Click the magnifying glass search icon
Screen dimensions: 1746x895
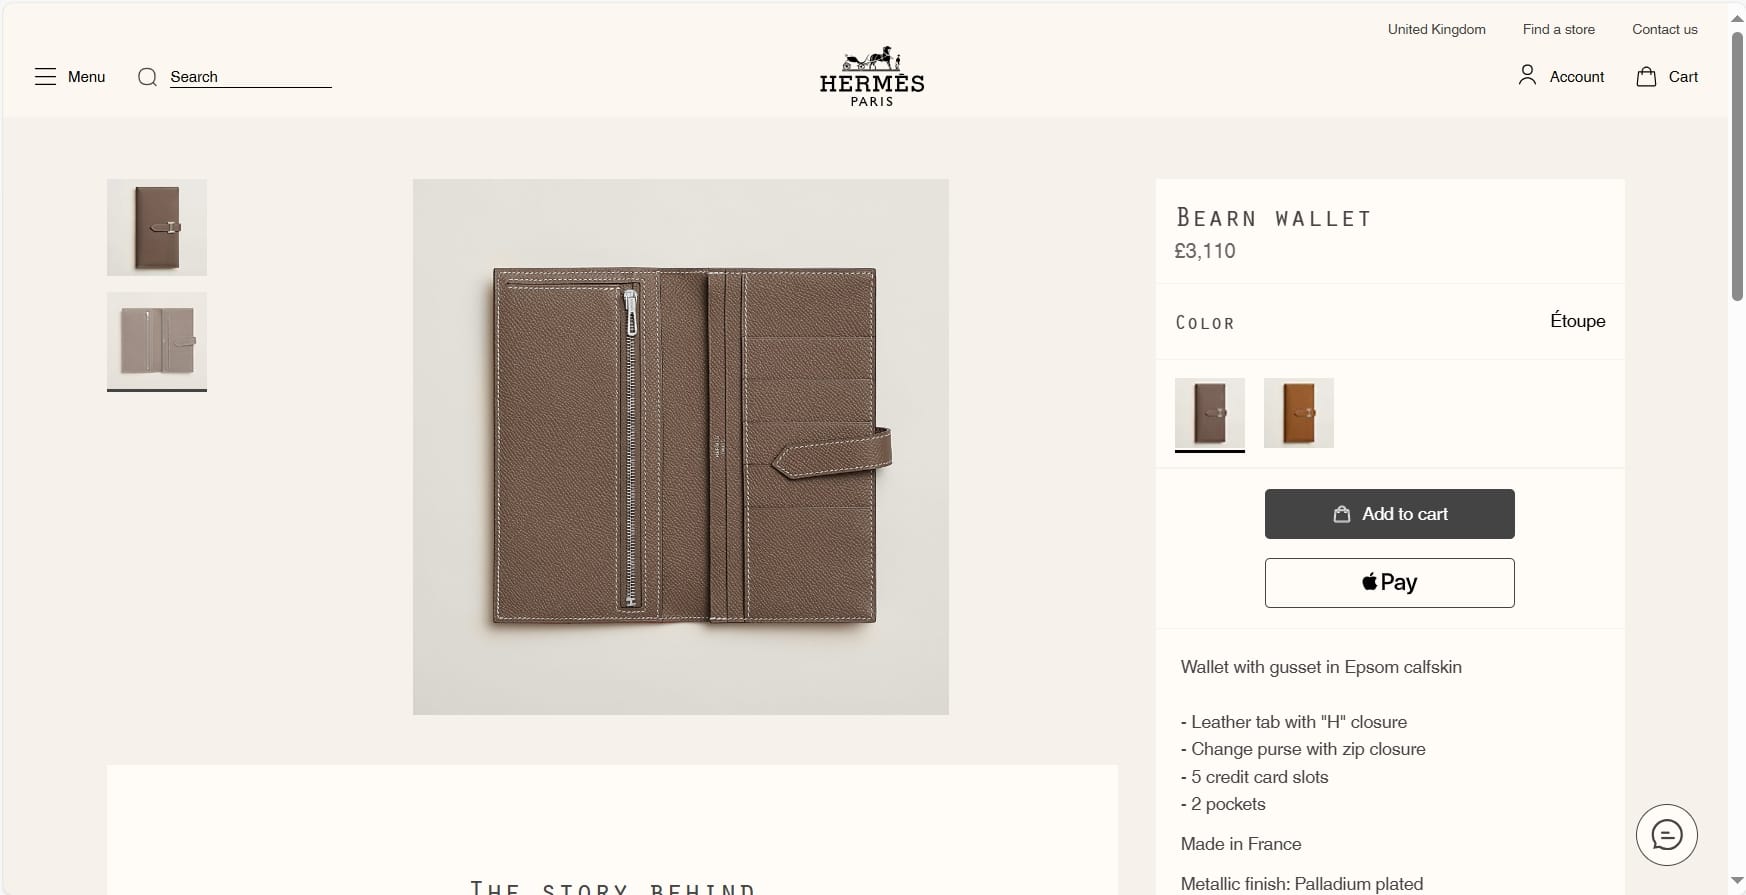147,77
